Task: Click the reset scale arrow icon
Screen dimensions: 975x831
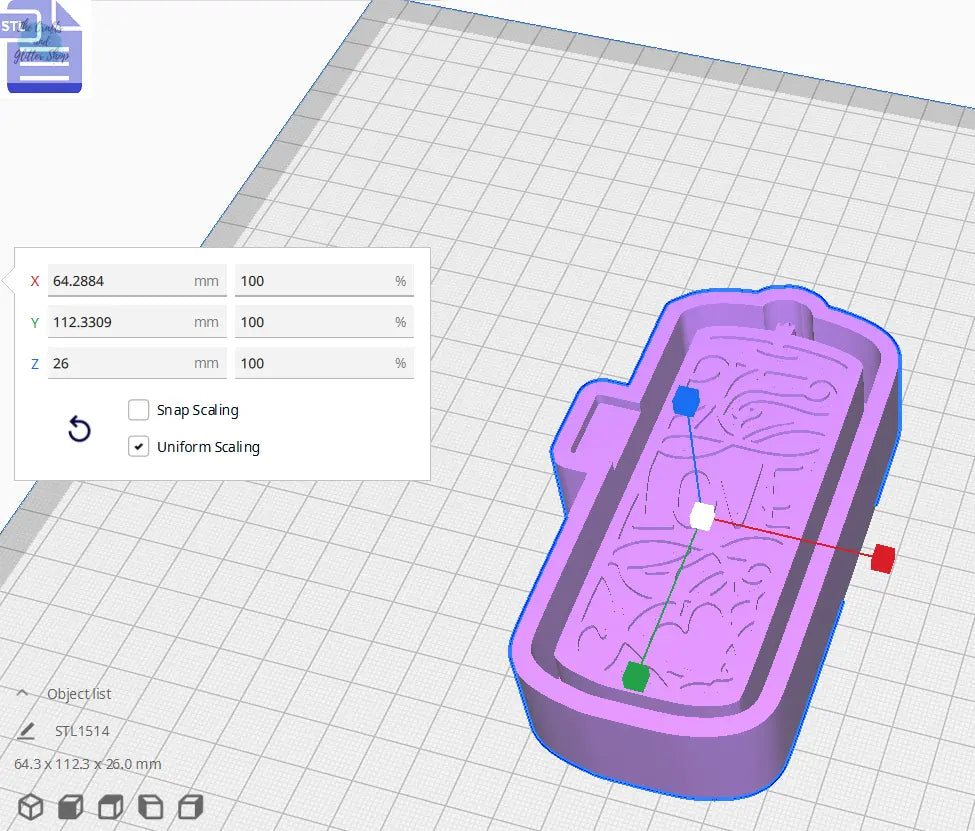Action: click(x=78, y=428)
